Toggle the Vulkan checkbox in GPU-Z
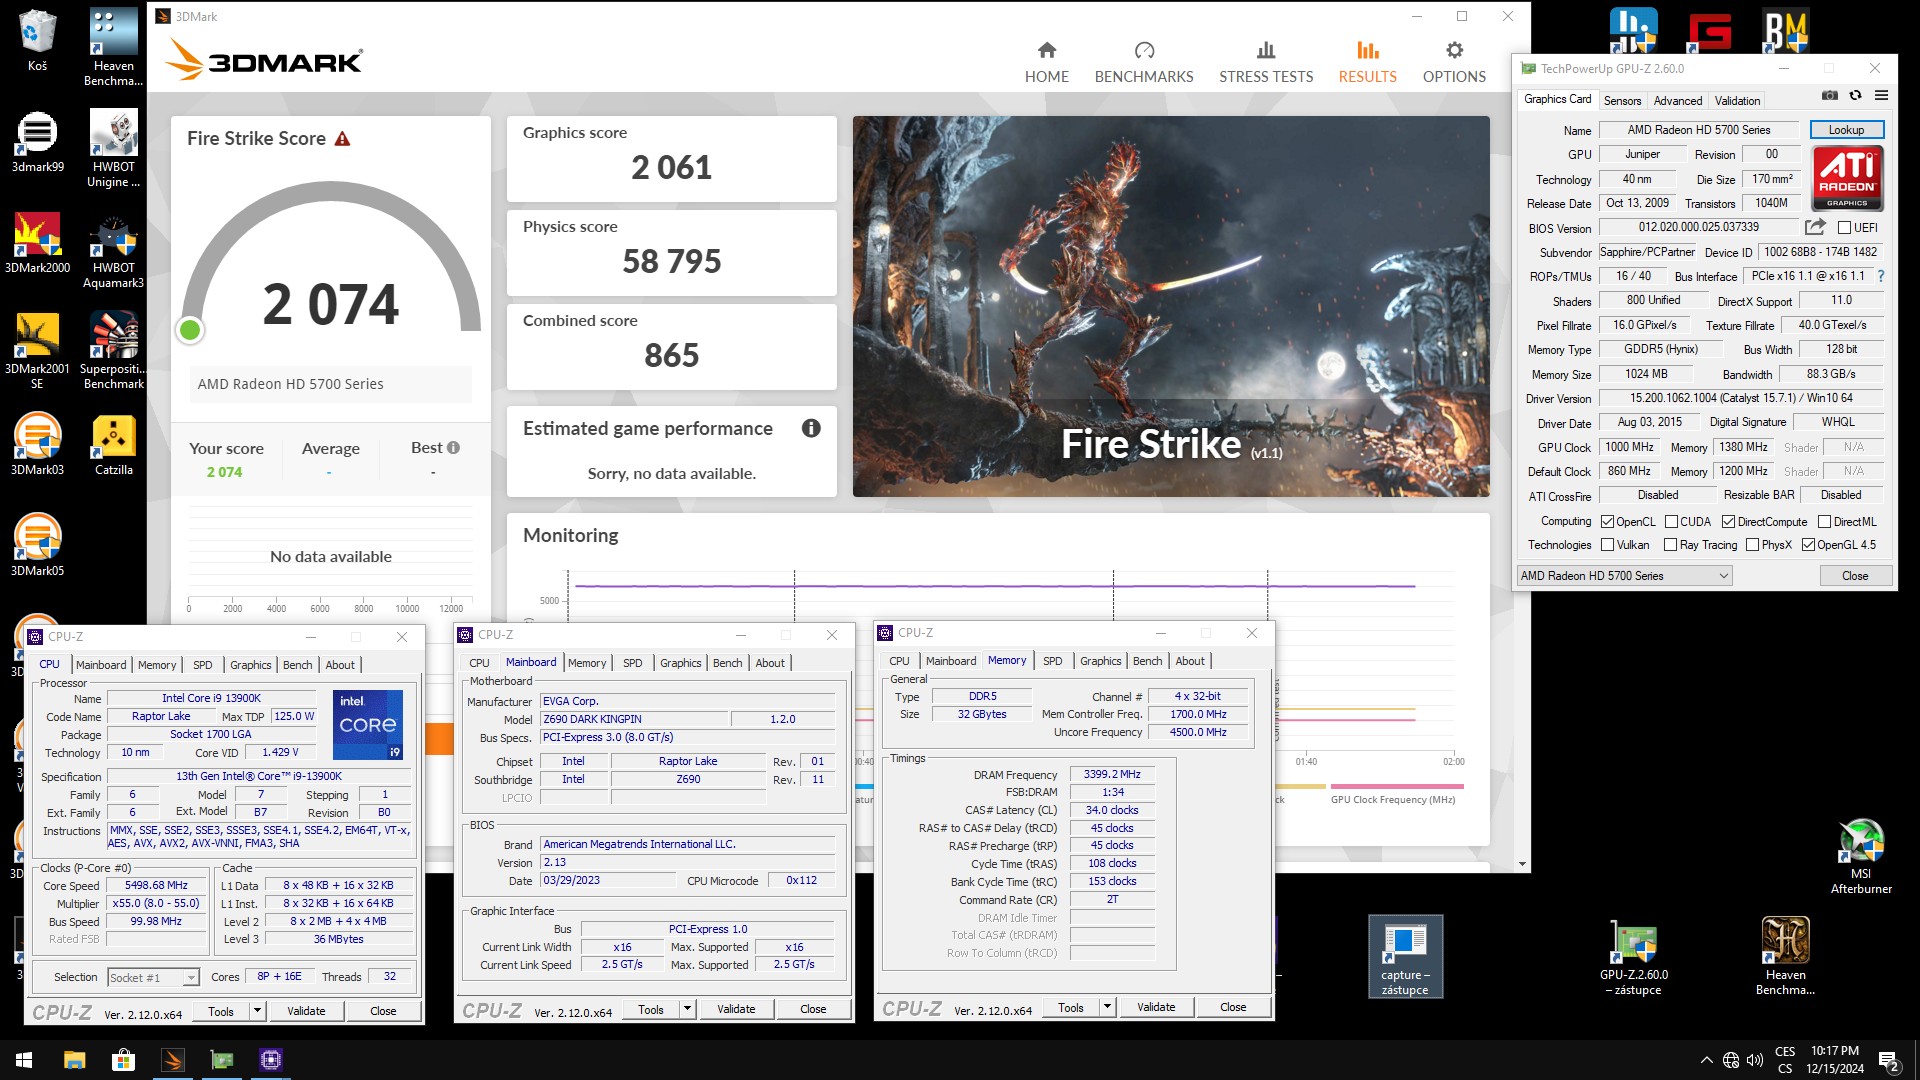 (x=1607, y=545)
